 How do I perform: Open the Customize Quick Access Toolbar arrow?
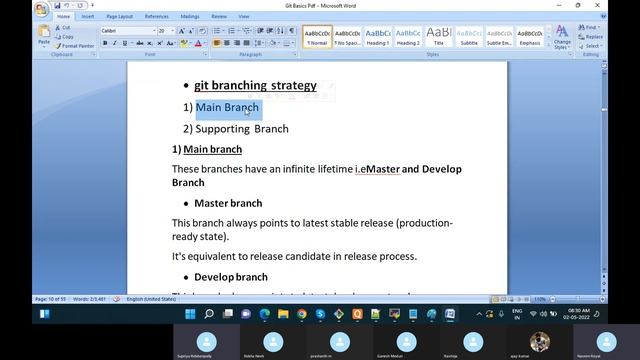coord(92,6)
